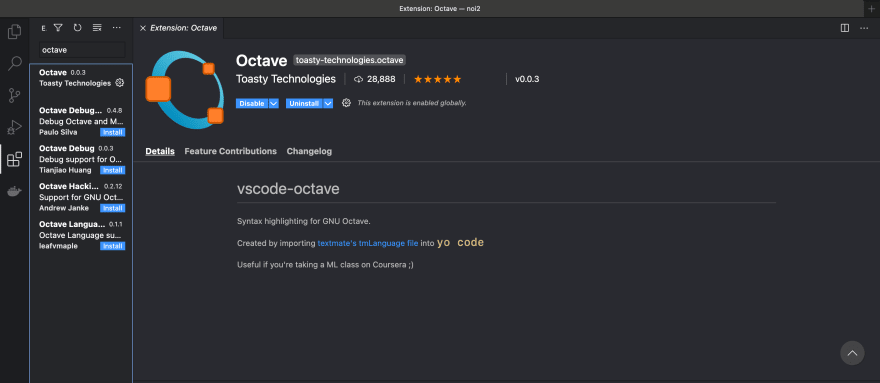Open the Extensions view in activity bar
The width and height of the screenshot is (880, 383).
(15, 159)
